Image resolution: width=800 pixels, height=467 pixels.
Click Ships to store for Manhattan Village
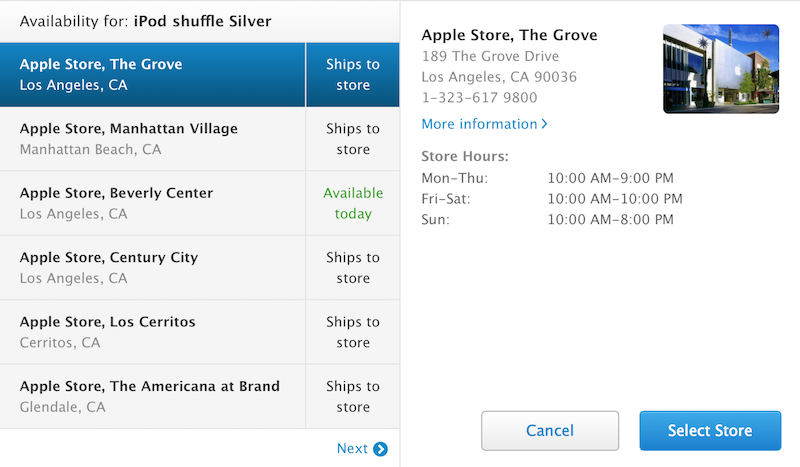point(353,139)
